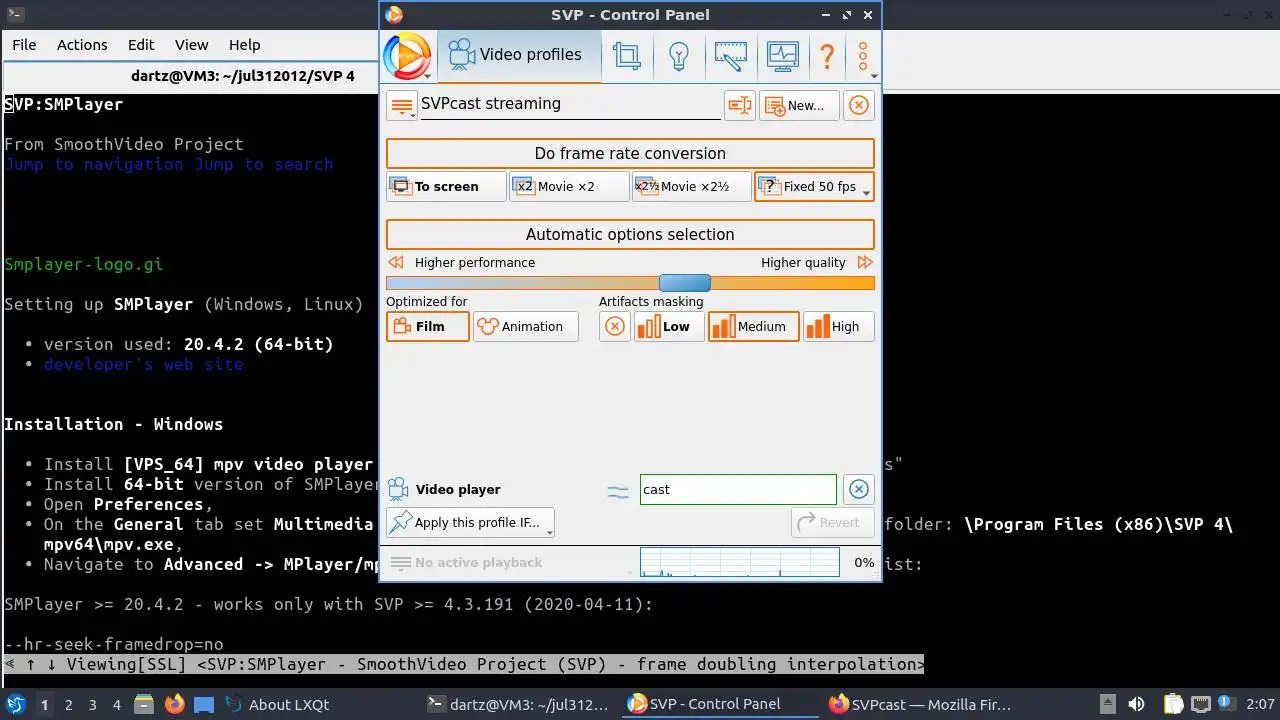1280x720 pixels.
Task: Toggle Do frame rate conversion
Action: (x=630, y=153)
